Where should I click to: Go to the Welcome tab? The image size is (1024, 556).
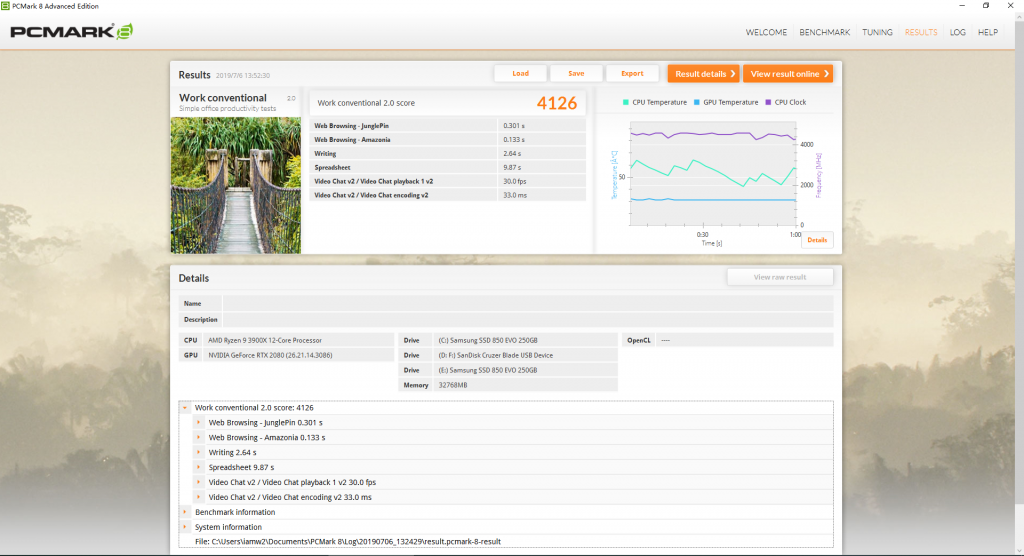pyautogui.click(x=766, y=32)
